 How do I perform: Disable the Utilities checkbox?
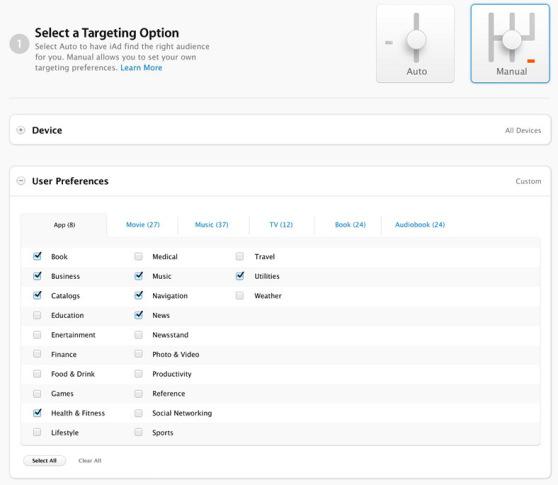click(240, 276)
